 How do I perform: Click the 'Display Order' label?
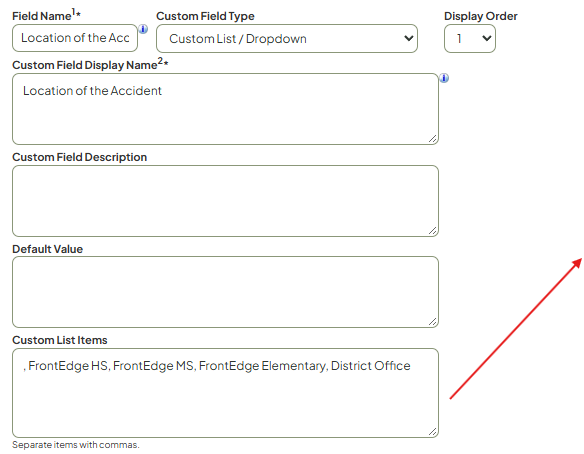(x=480, y=16)
